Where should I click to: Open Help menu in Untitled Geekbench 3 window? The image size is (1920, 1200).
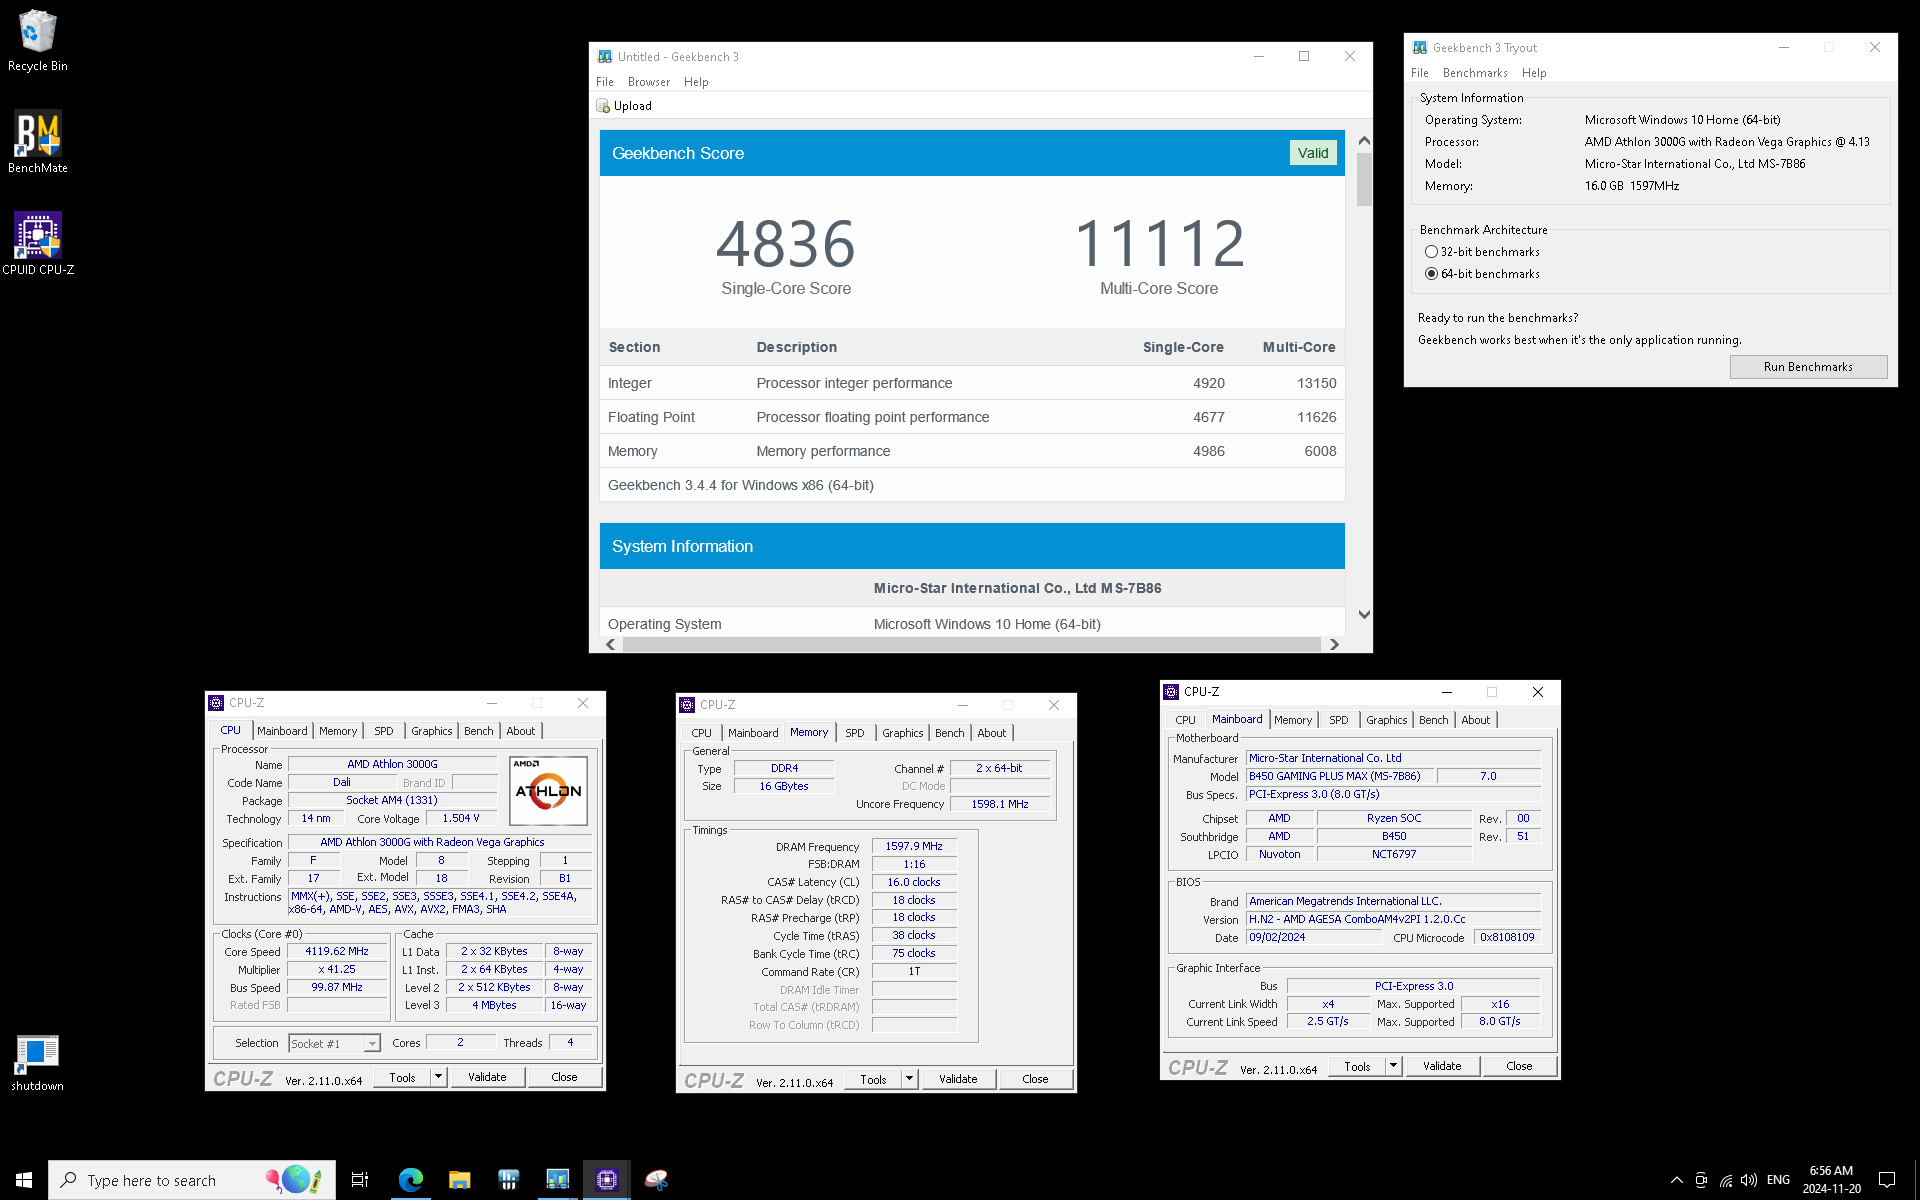coord(696,82)
